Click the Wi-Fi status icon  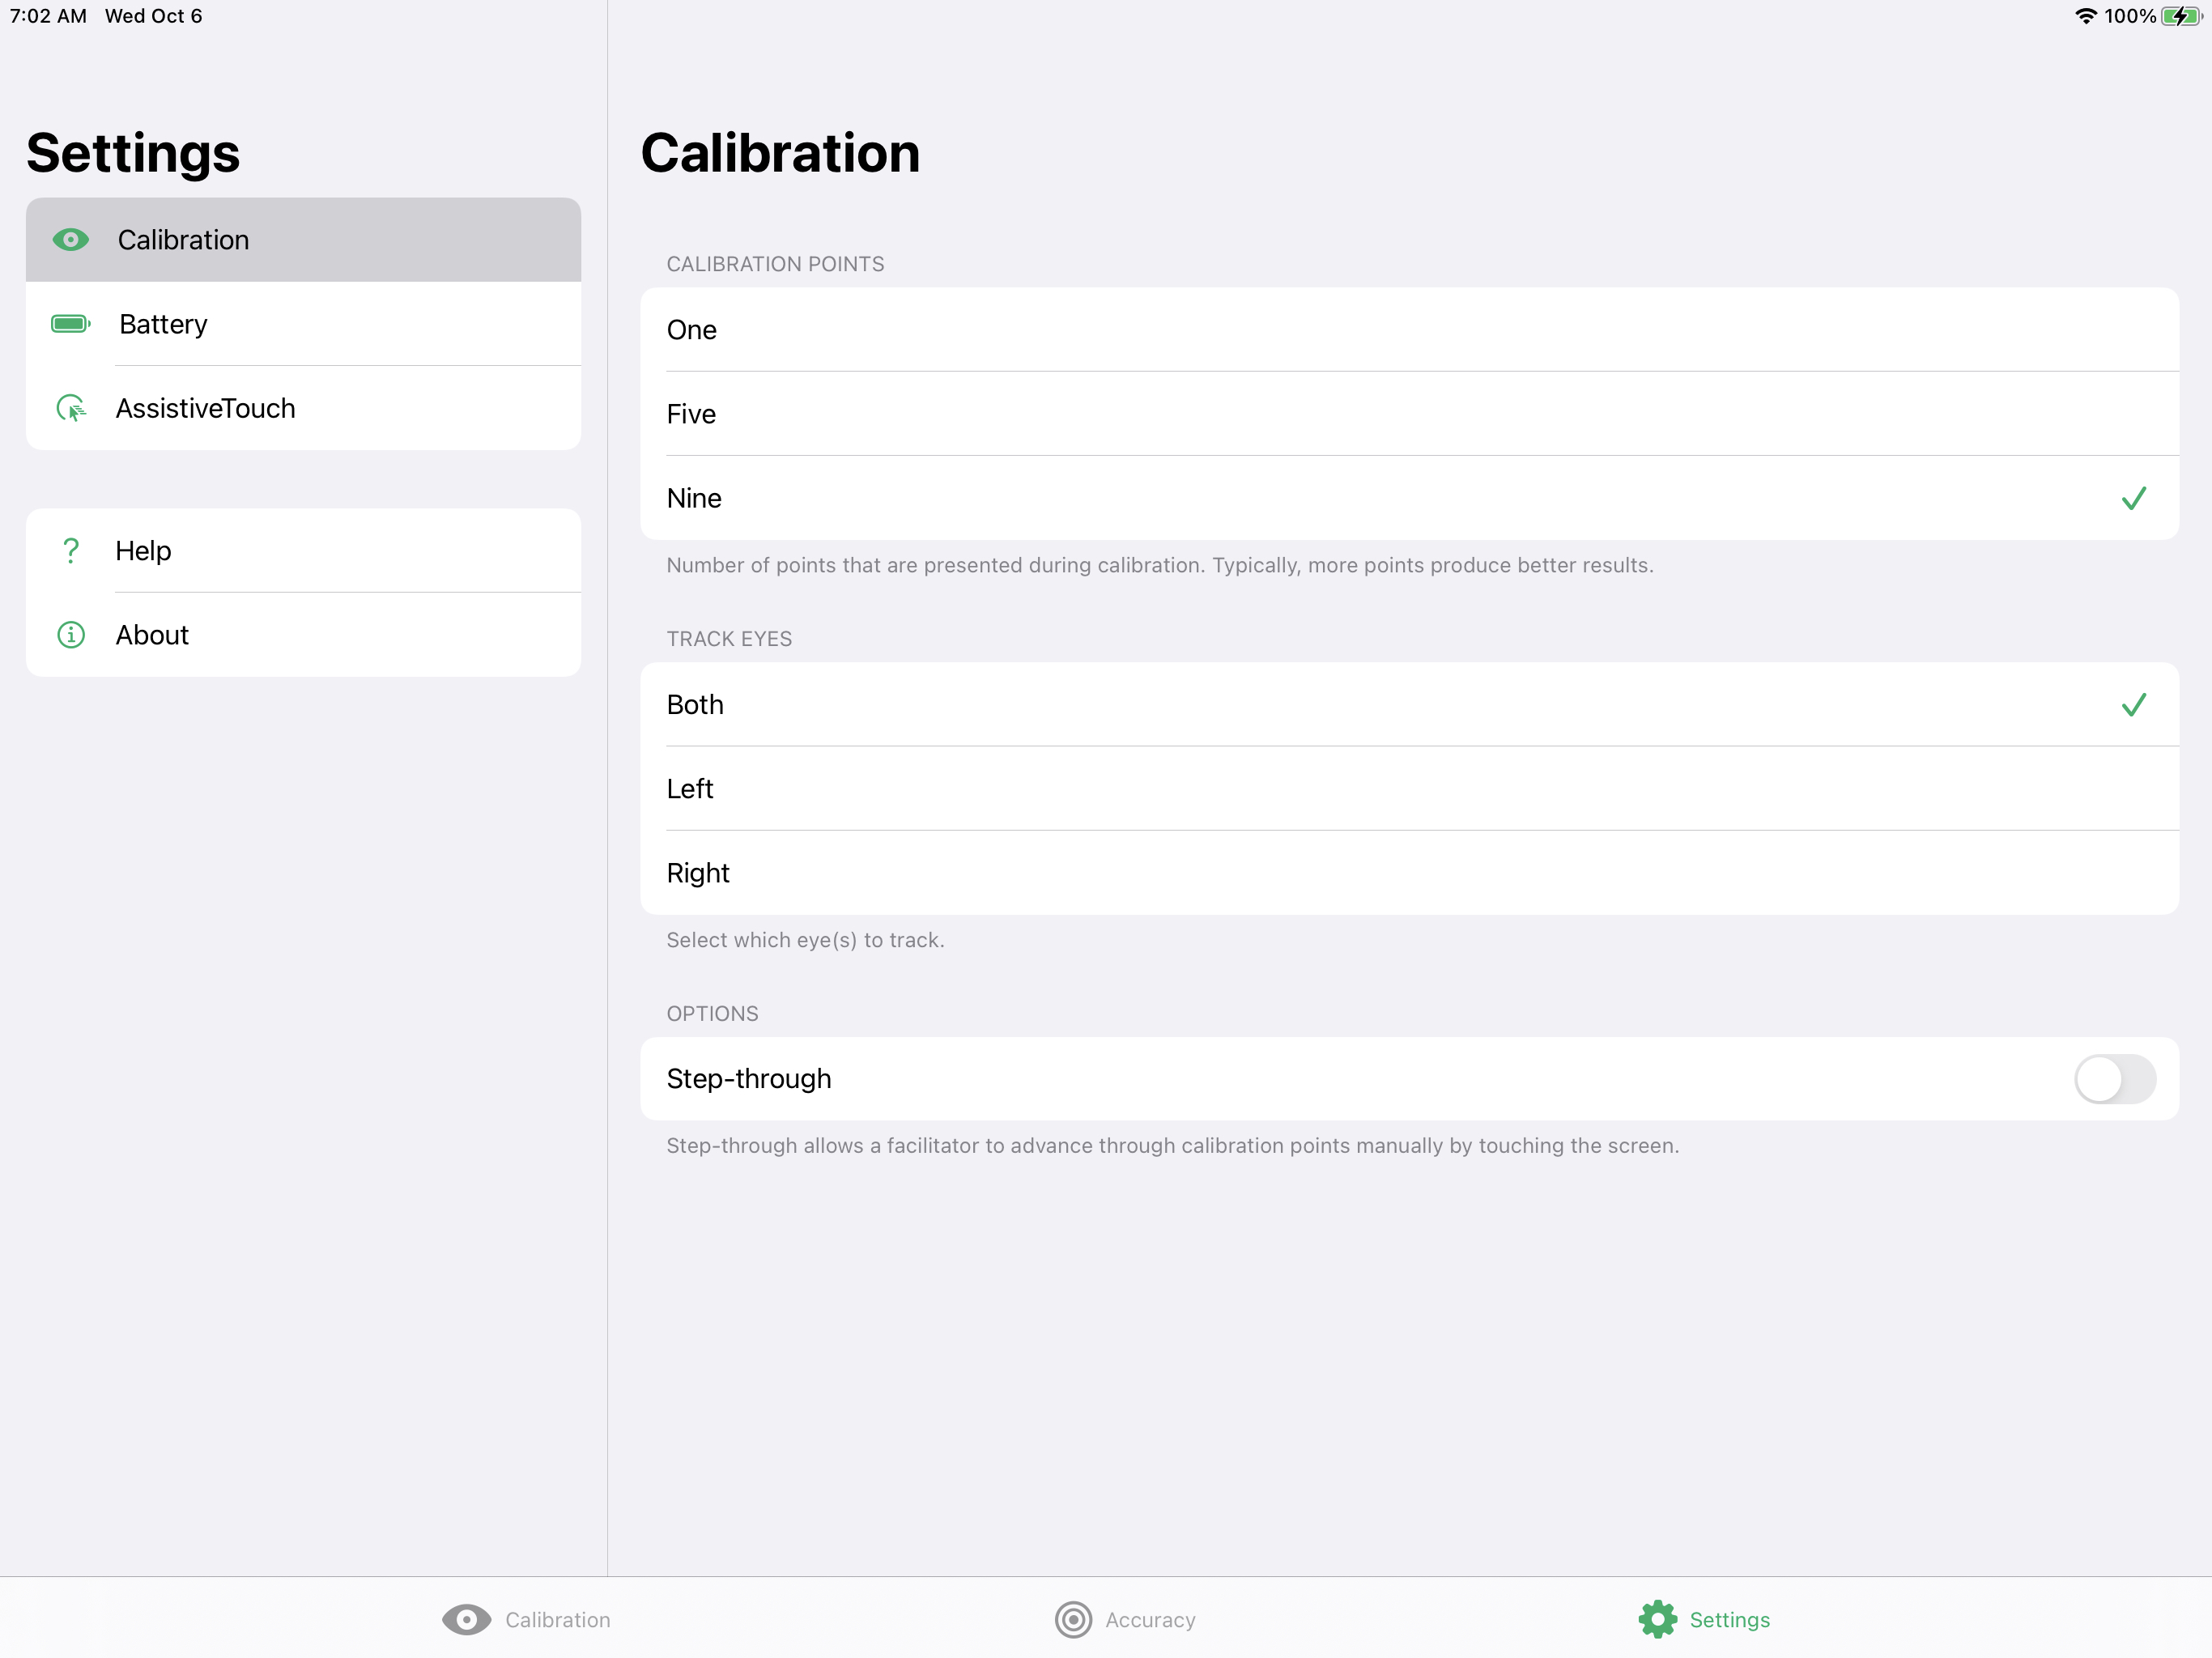pos(2086,16)
